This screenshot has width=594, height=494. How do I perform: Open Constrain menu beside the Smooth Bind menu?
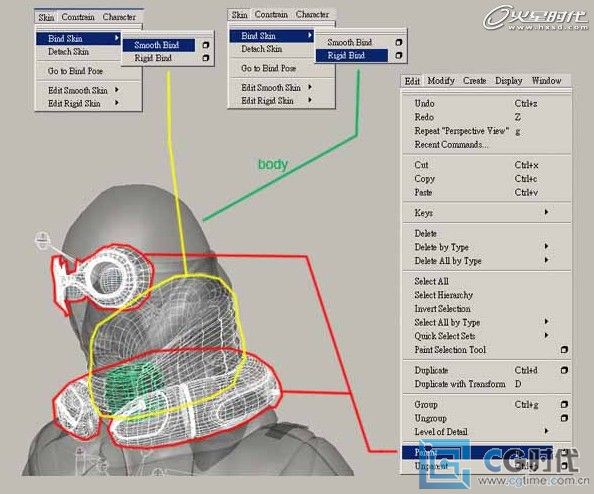(x=78, y=17)
